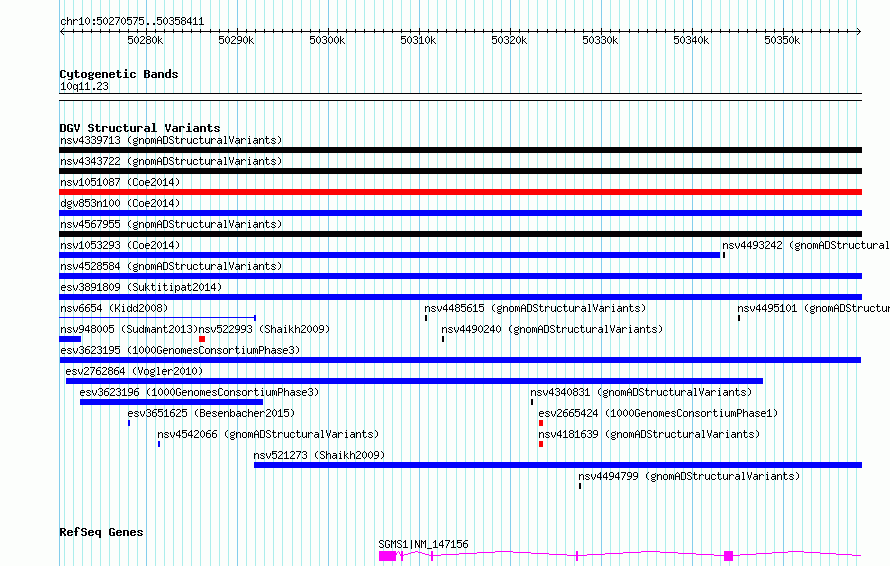Screen dimensions: 890x566
Task: Click the tiny blue esv3651625 marker
Action: coord(129,423)
